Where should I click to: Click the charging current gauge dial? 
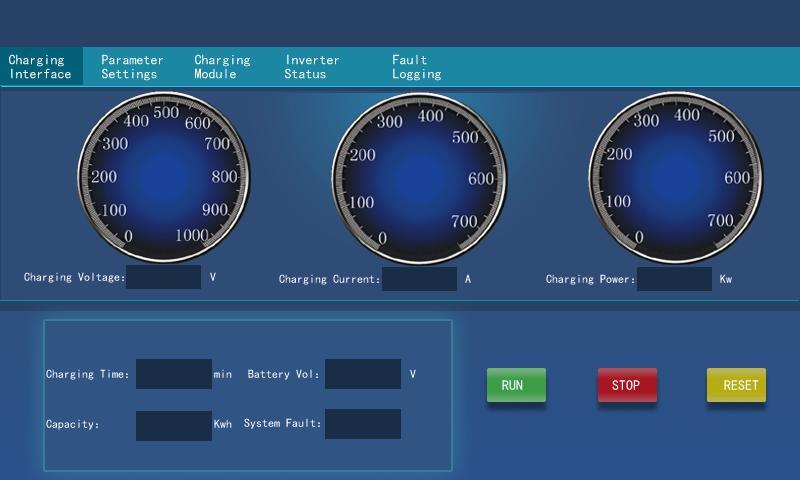tap(418, 178)
